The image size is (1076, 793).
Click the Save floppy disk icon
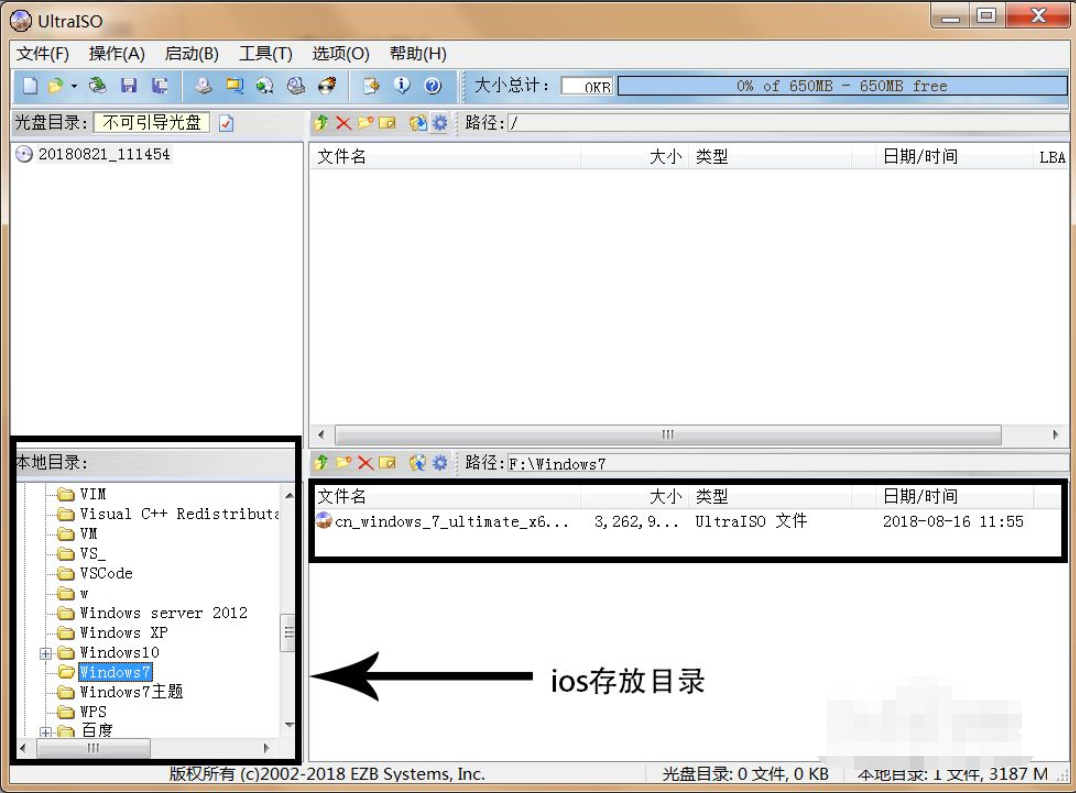point(129,86)
